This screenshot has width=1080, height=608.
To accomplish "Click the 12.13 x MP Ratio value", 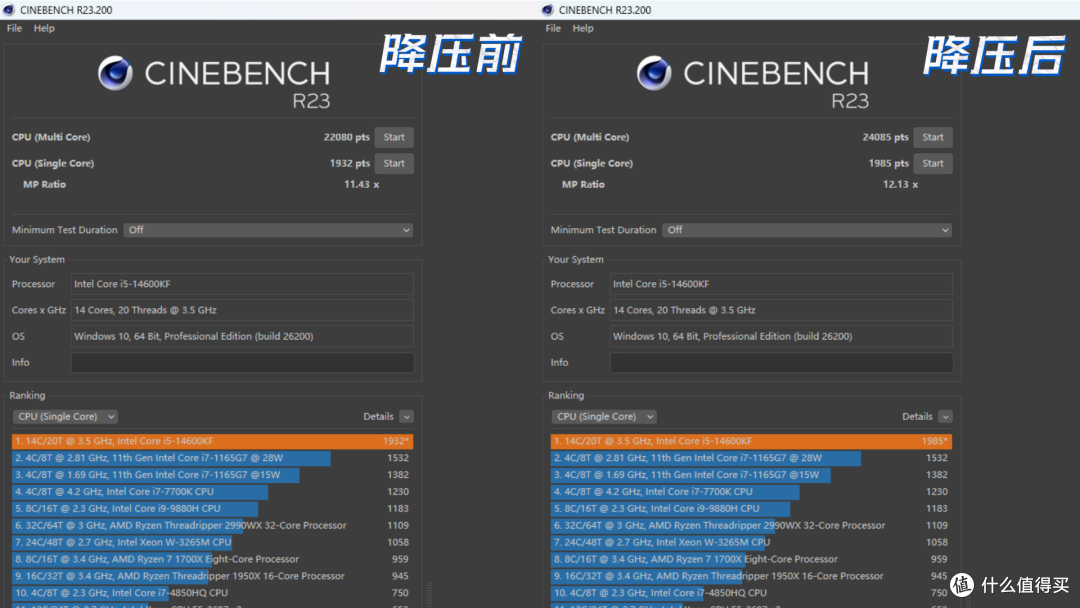I will pyautogui.click(x=900, y=185).
